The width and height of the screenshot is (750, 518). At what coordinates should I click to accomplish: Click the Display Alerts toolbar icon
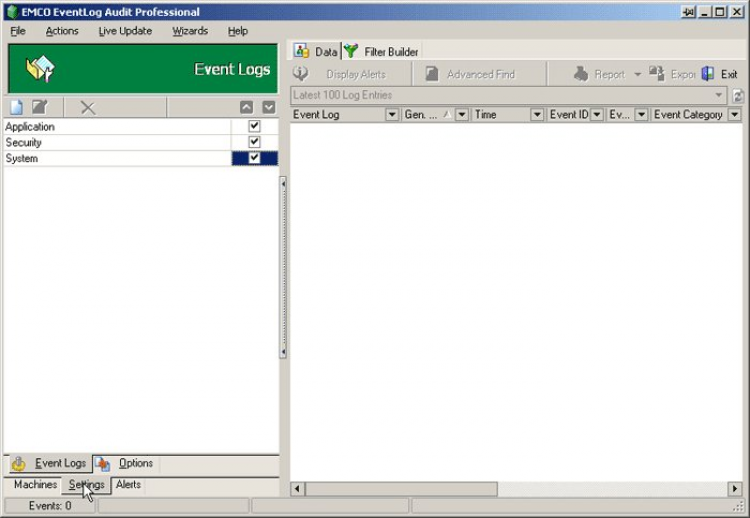click(x=300, y=74)
